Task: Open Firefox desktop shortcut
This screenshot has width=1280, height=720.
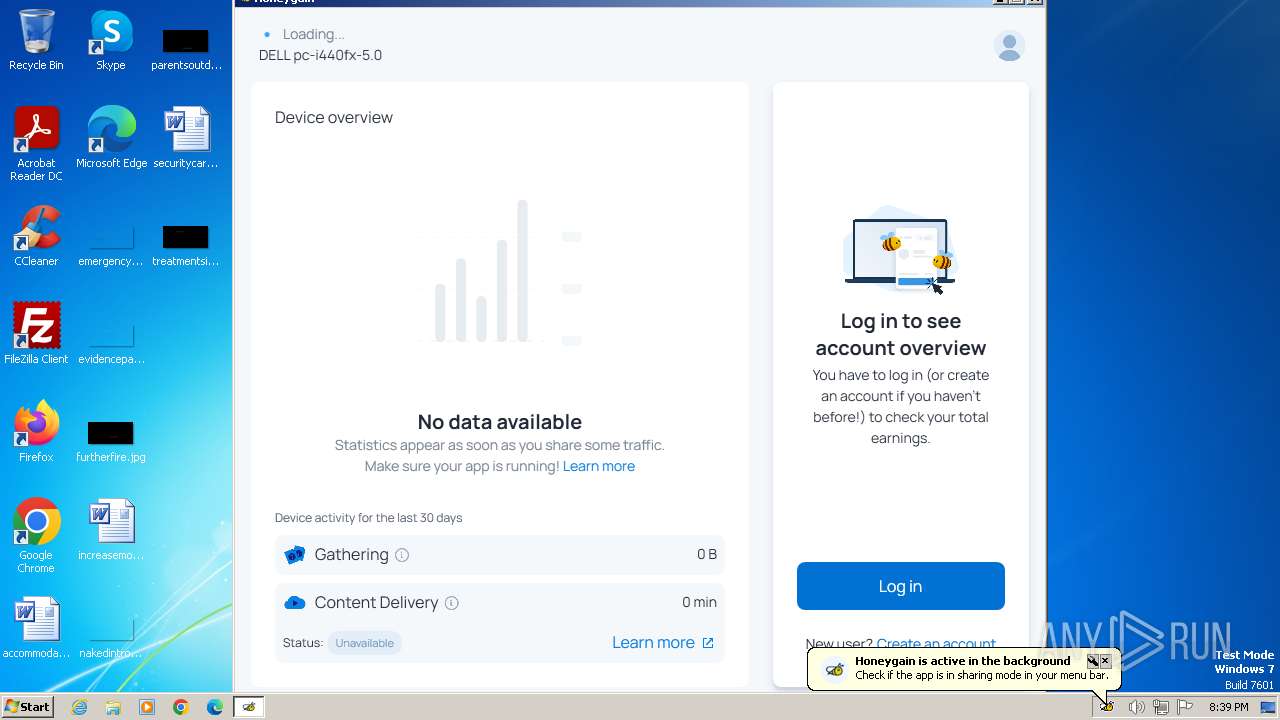Action: pyautogui.click(x=36, y=432)
